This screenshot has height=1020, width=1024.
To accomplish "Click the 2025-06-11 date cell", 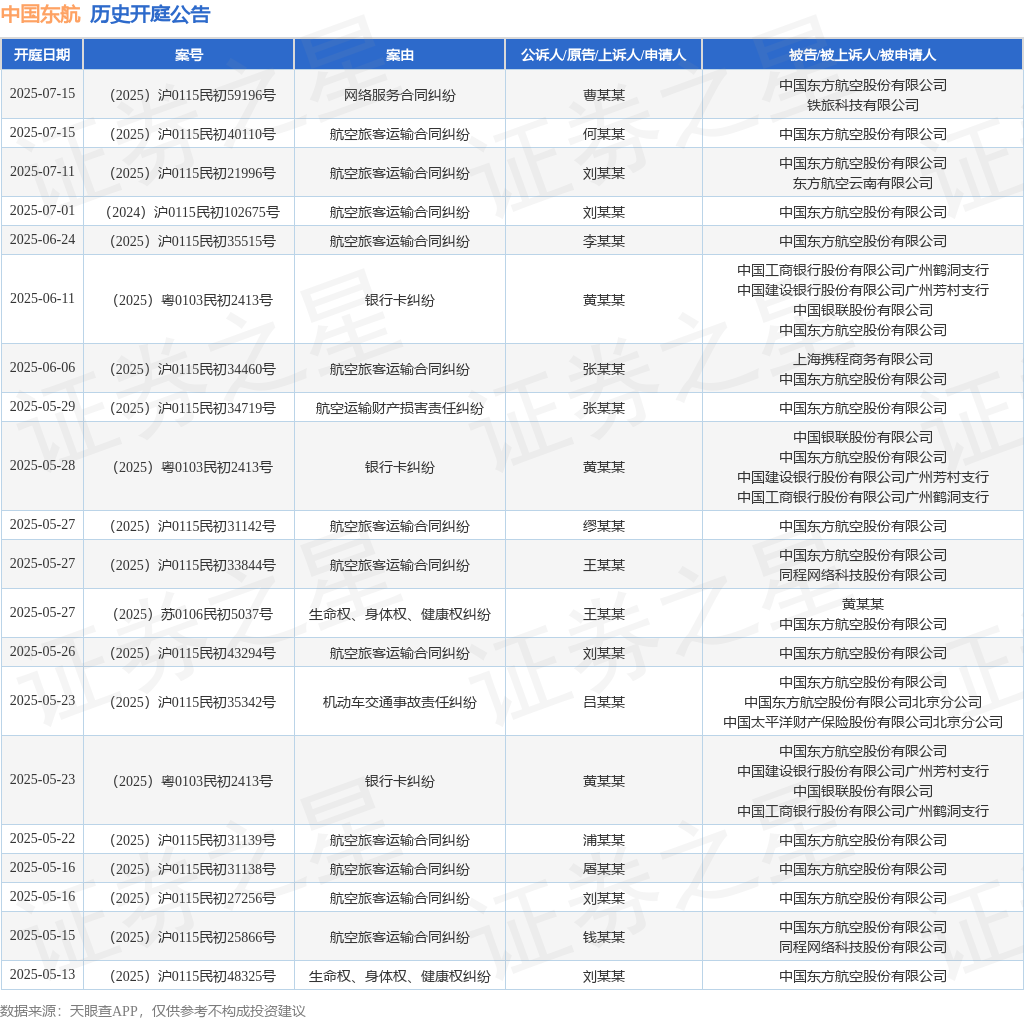I will click(42, 298).
